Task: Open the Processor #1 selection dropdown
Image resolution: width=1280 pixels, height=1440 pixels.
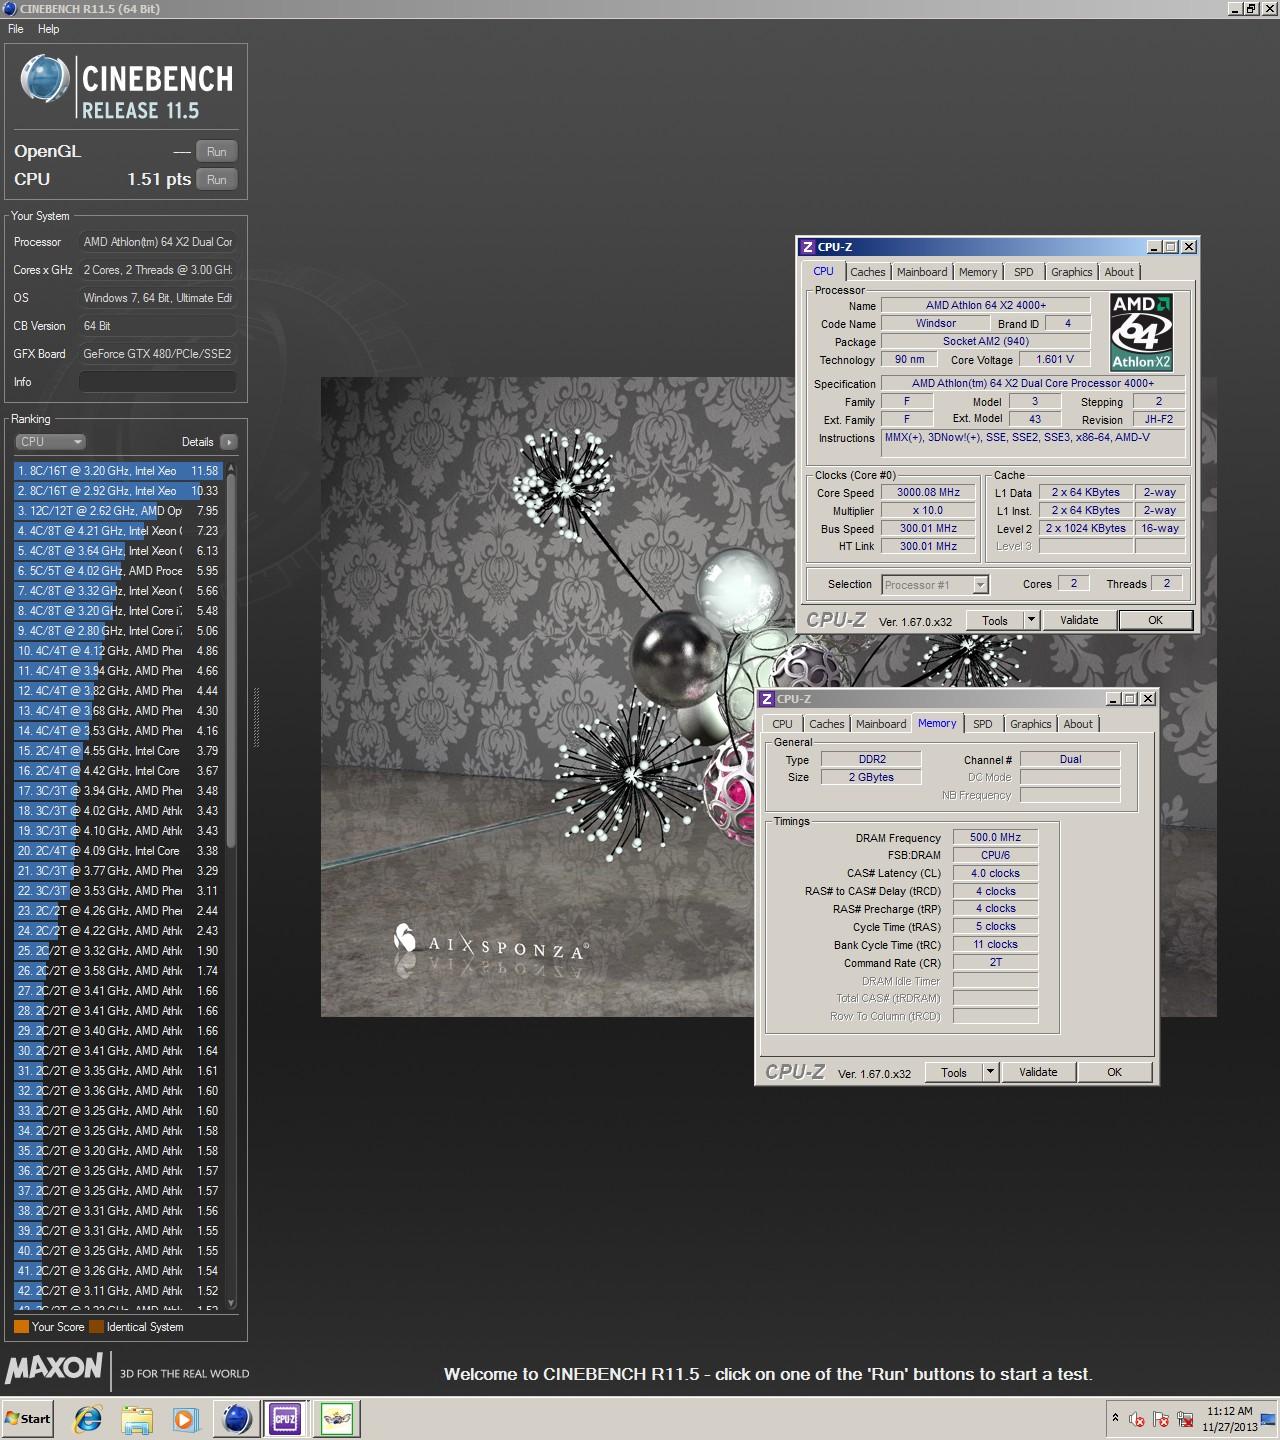Action: pos(934,585)
